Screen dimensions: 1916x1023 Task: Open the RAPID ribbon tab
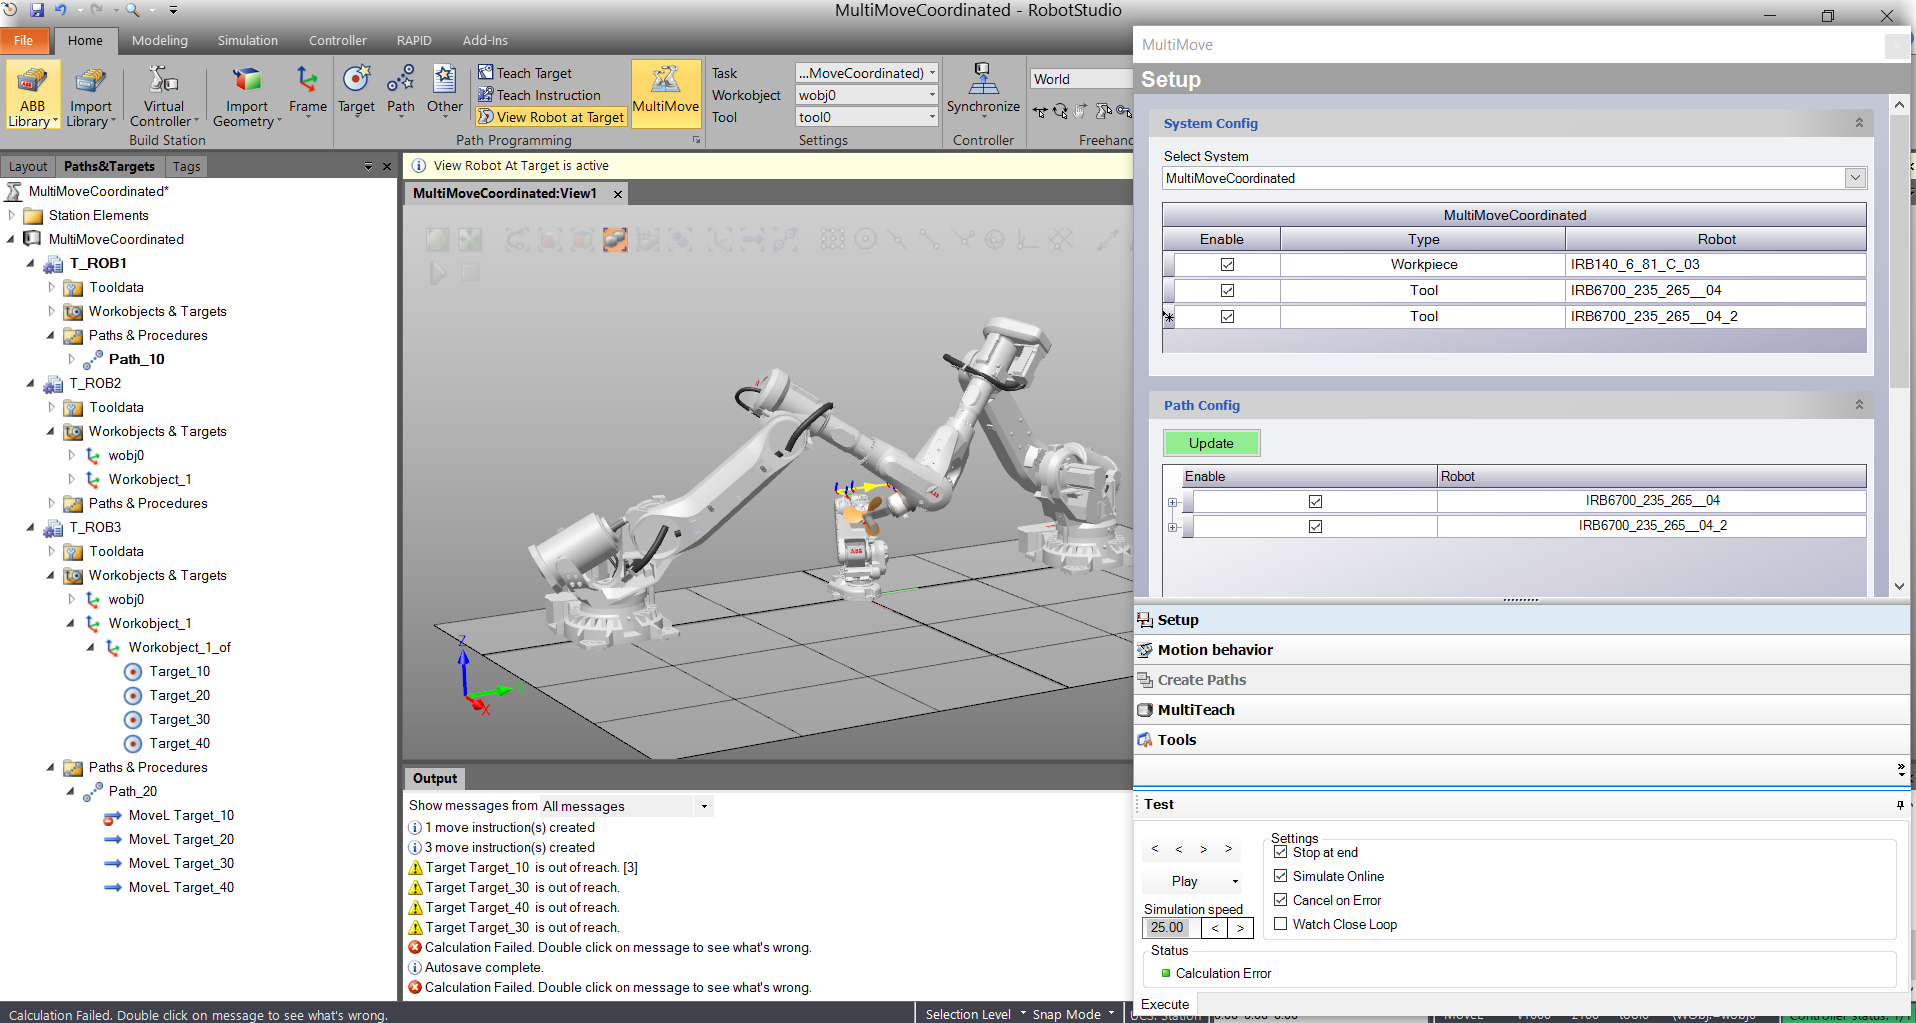[x=414, y=41]
